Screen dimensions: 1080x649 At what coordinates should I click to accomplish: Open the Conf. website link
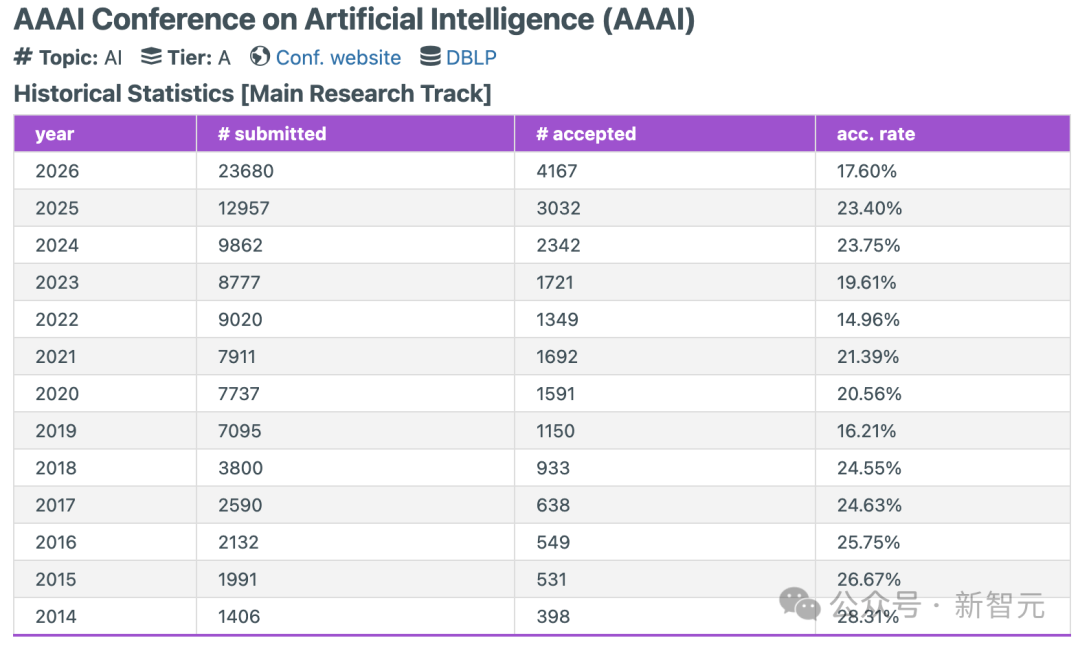338,58
